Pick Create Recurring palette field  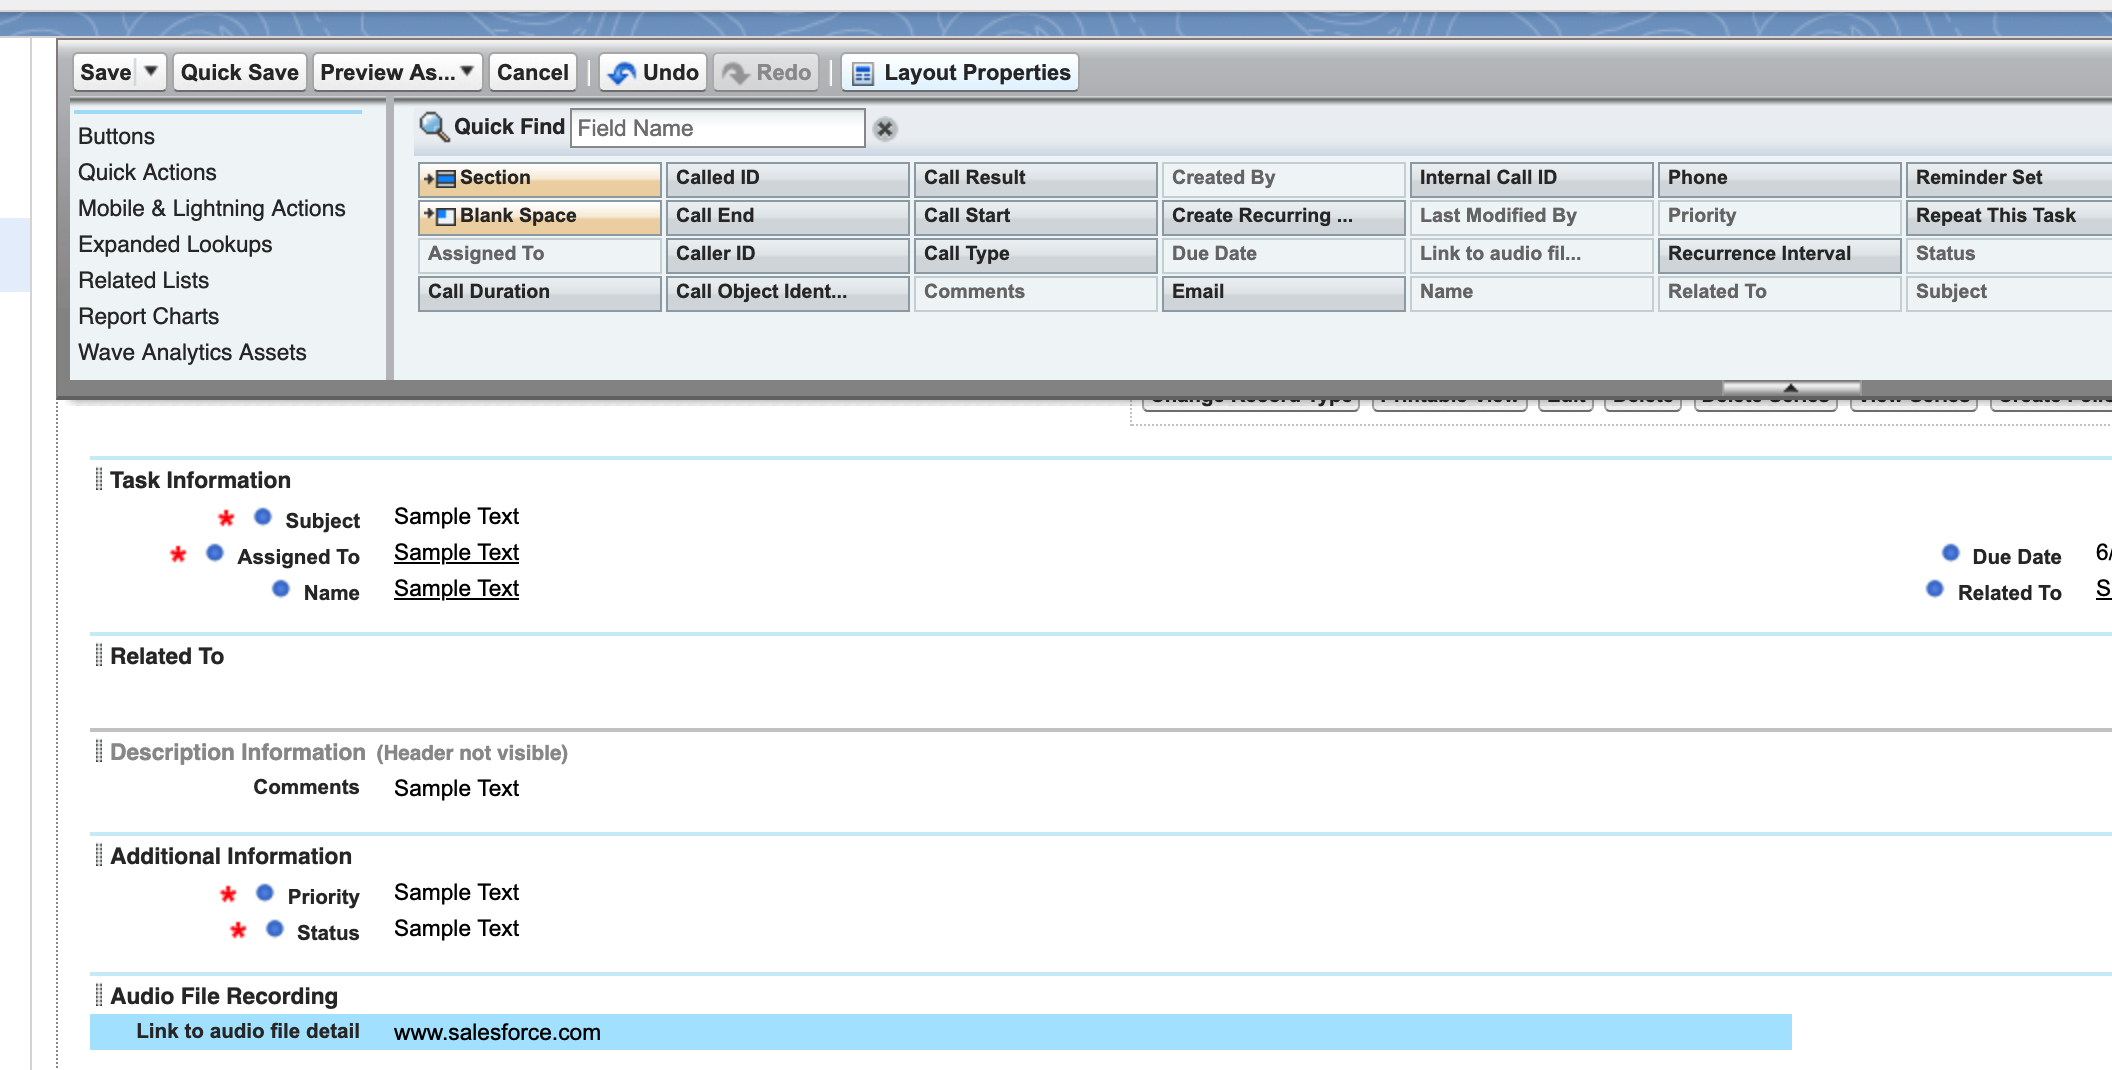1284,216
